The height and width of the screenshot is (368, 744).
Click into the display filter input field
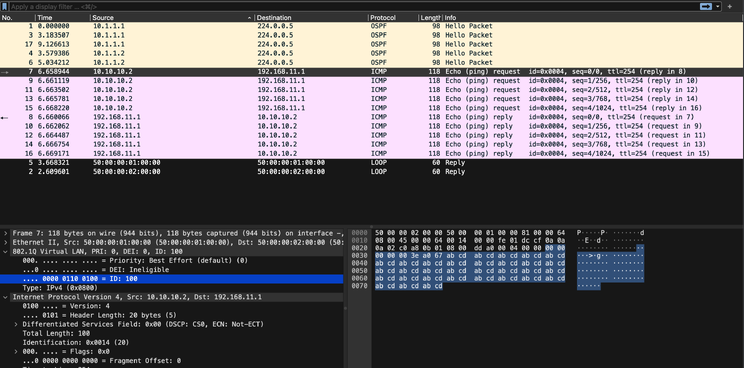353,7
